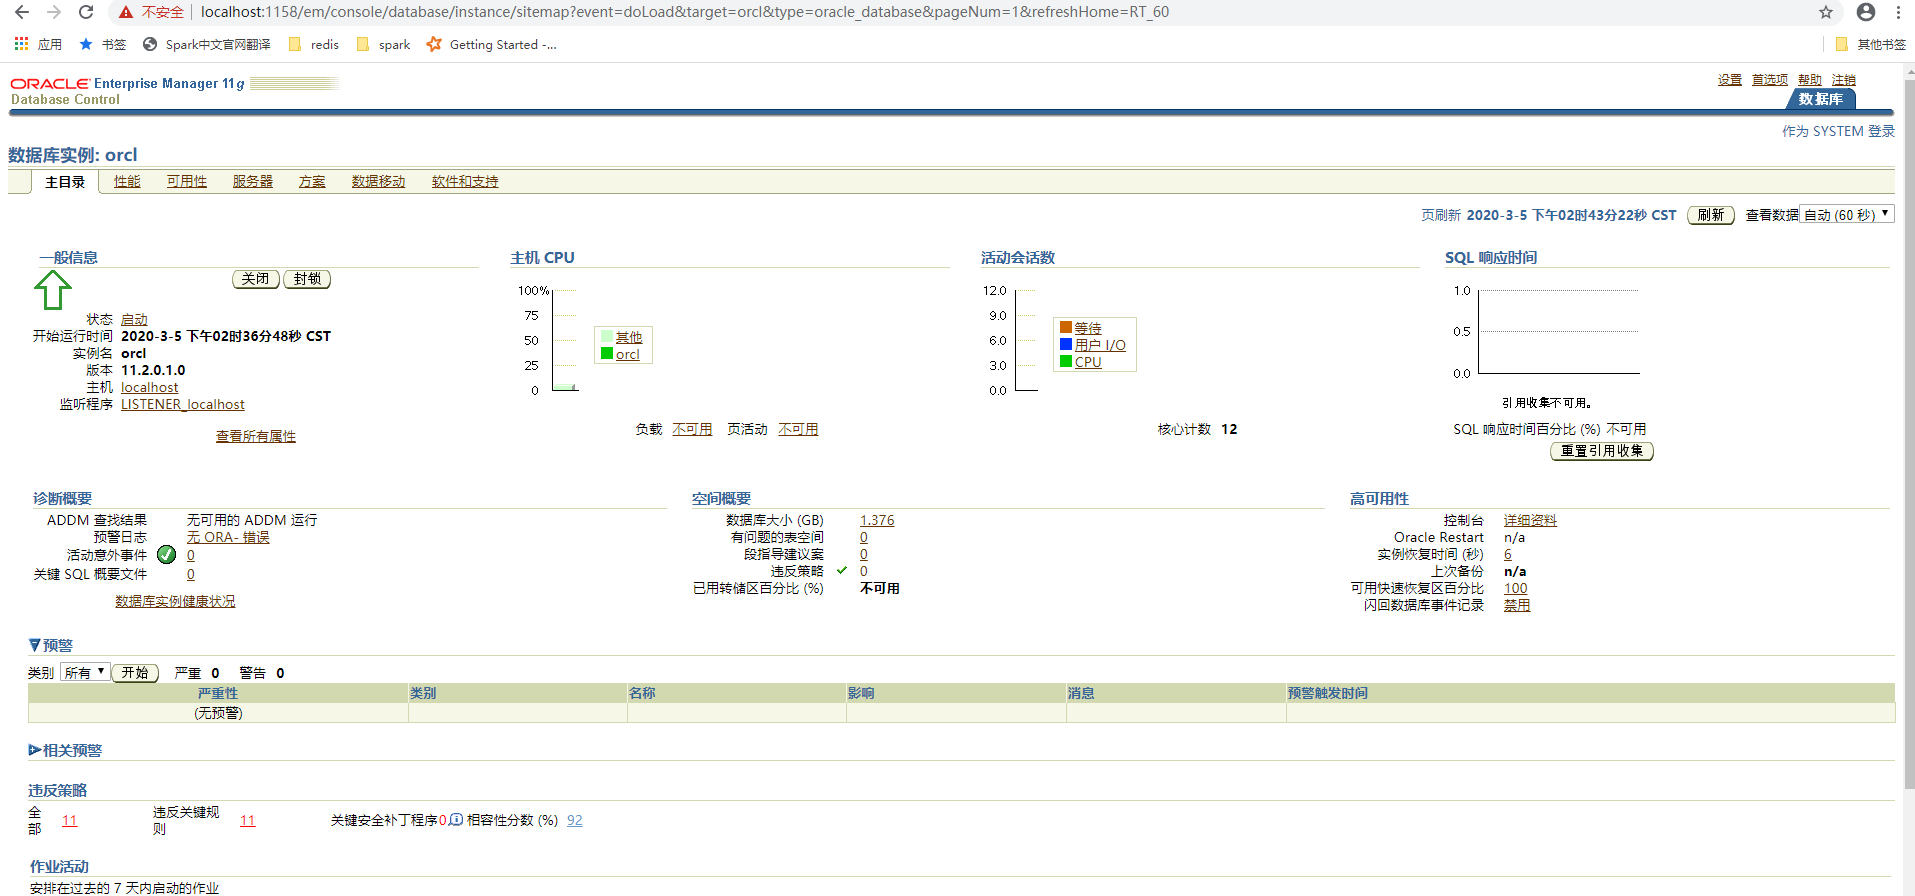This screenshot has width=1915, height=896.
Task: Click the 刷新 button
Action: (1711, 215)
